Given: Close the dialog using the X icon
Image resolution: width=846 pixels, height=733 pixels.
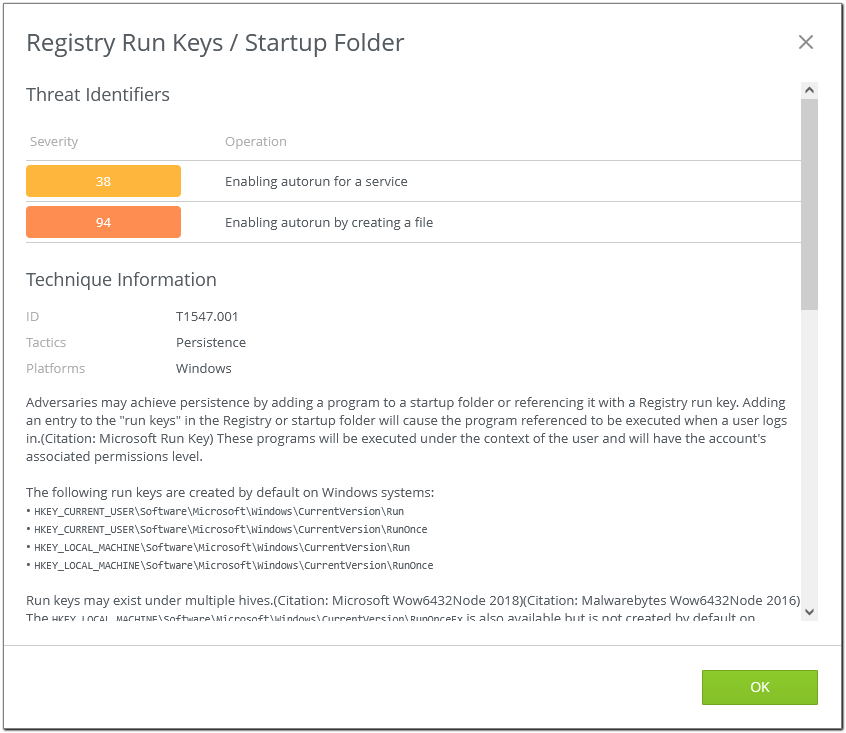Looking at the screenshot, I should click(x=806, y=42).
